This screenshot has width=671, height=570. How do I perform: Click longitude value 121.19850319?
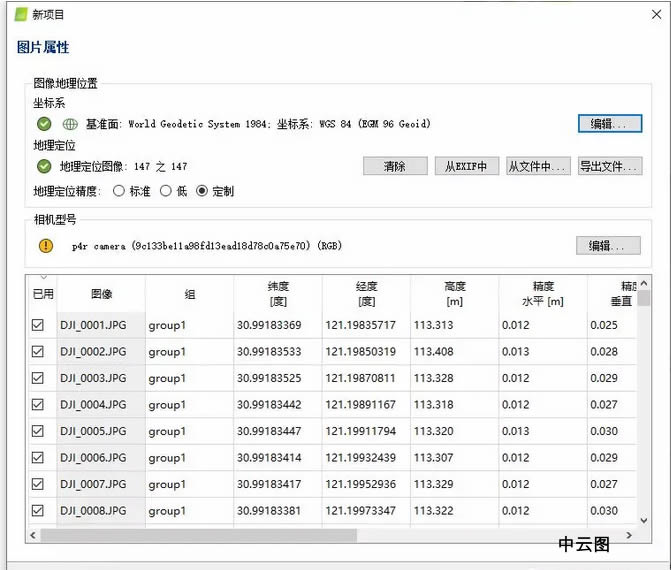click(x=360, y=352)
